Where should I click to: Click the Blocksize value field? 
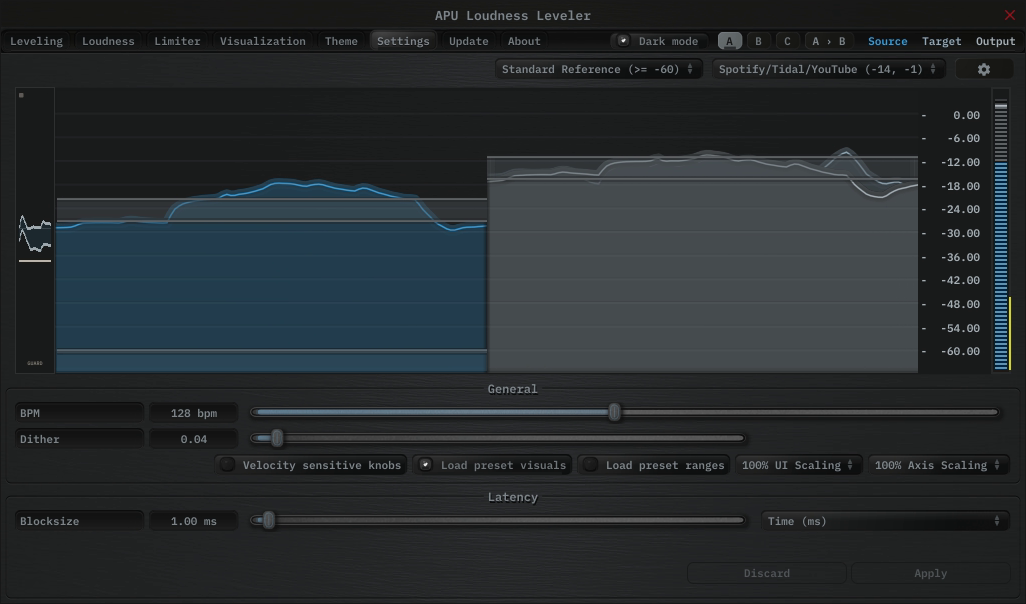tap(194, 521)
